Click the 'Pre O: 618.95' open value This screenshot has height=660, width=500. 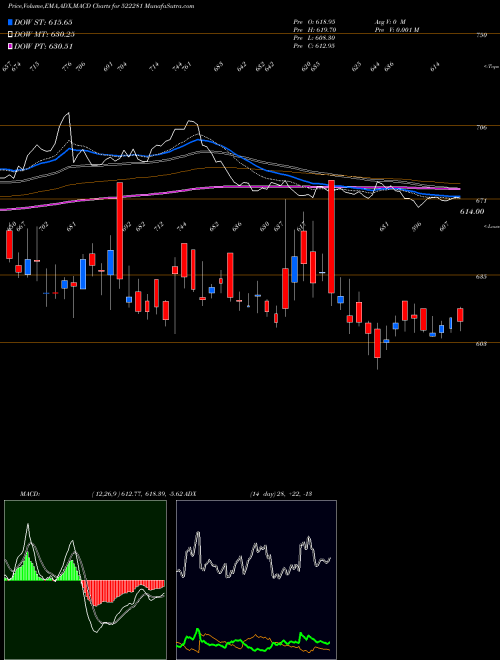point(314,21)
